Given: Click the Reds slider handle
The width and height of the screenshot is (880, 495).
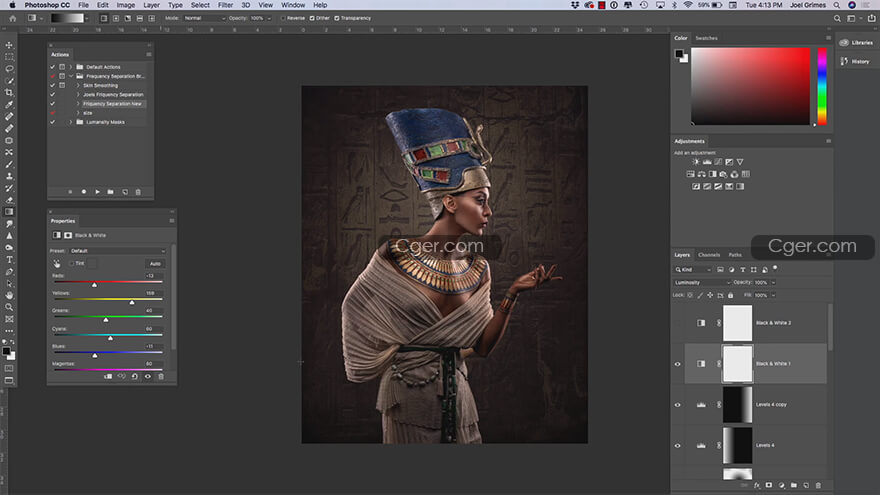Looking at the screenshot, I should click(94, 285).
